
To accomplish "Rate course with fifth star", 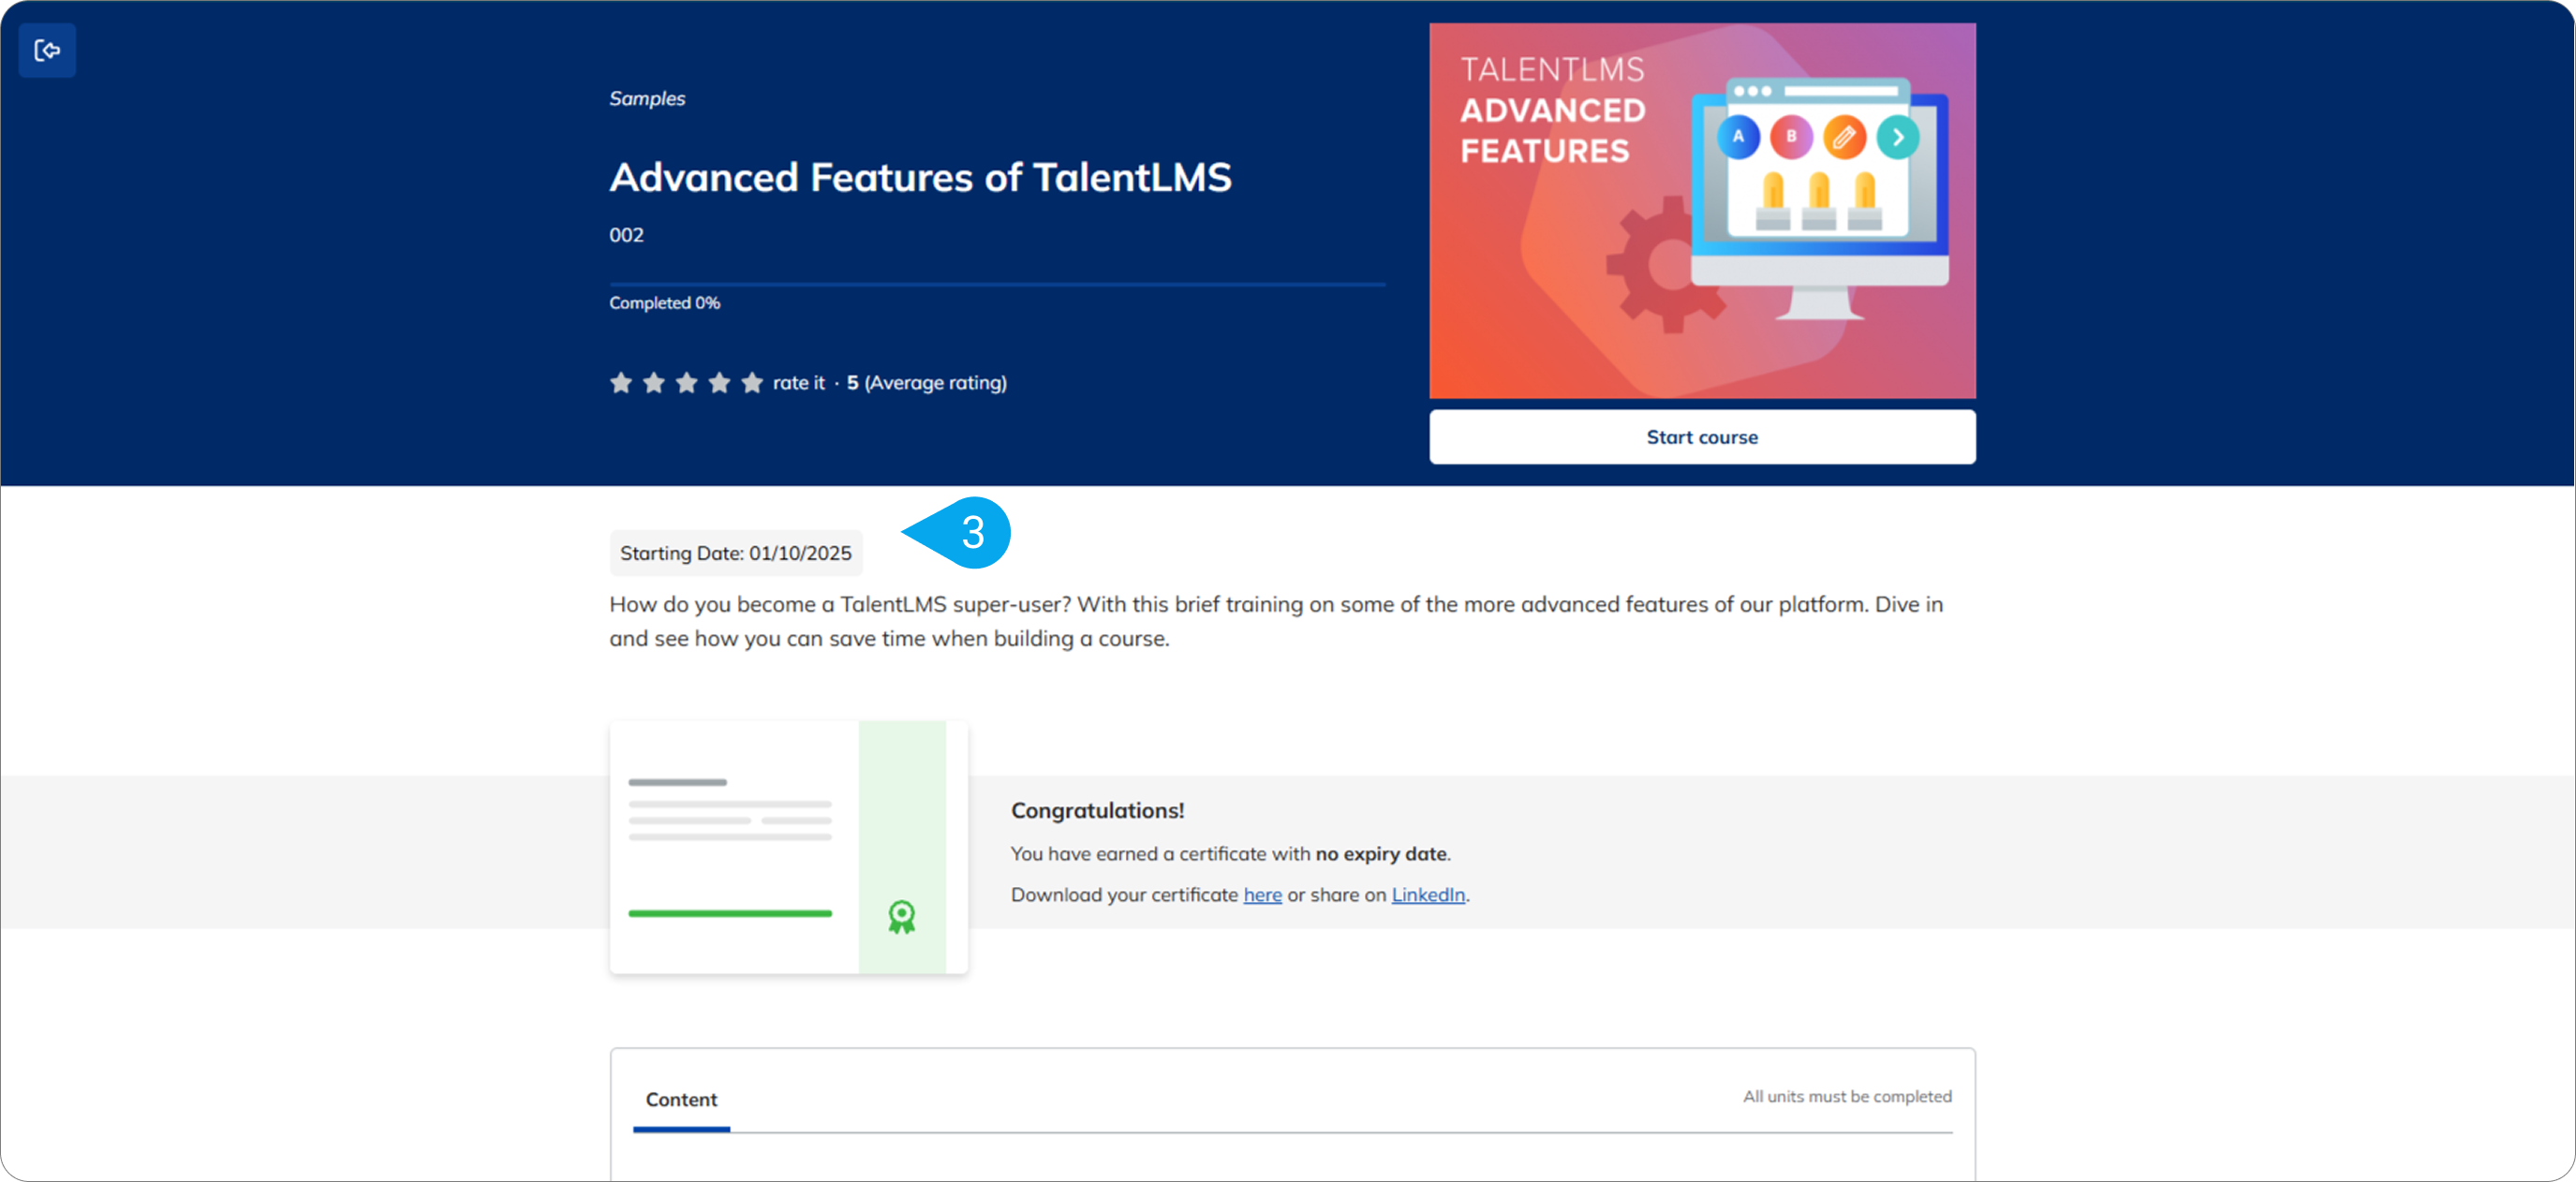I will (752, 382).
